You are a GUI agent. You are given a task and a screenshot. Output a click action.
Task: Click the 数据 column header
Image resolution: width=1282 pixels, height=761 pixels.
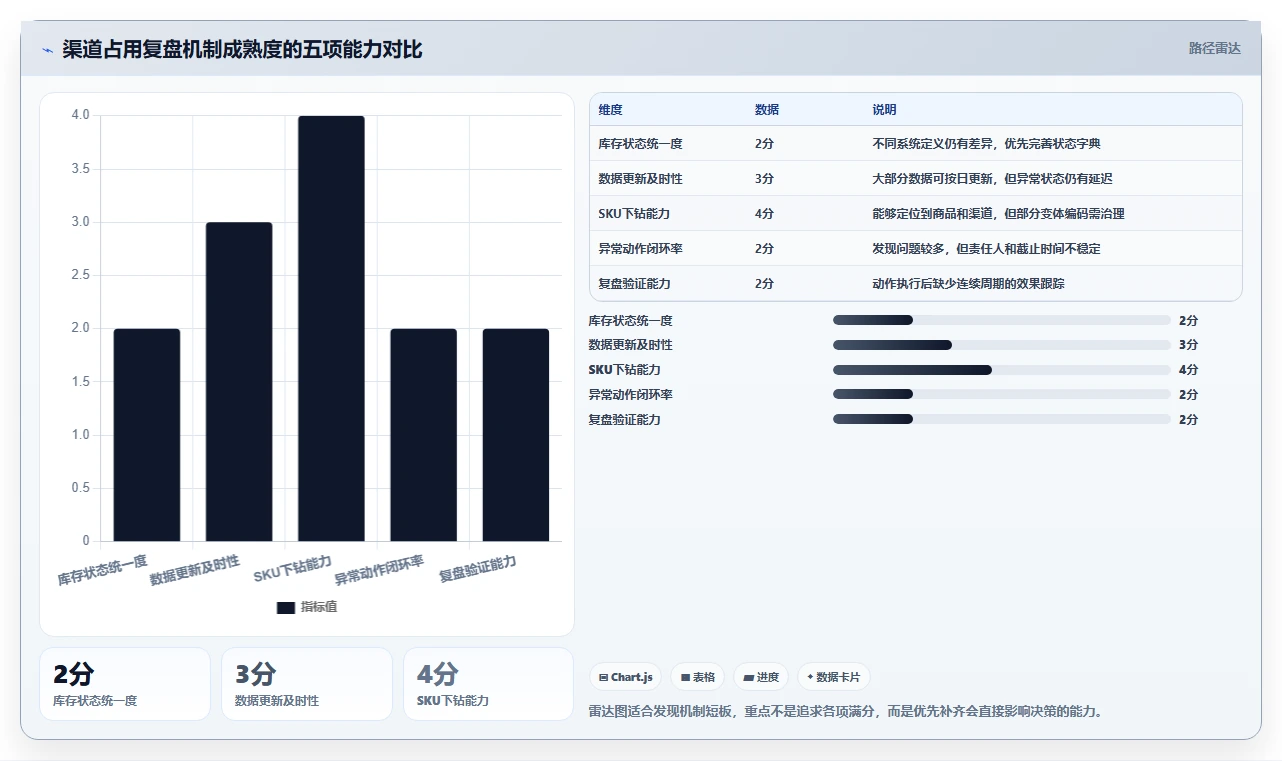tap(767, 109)
